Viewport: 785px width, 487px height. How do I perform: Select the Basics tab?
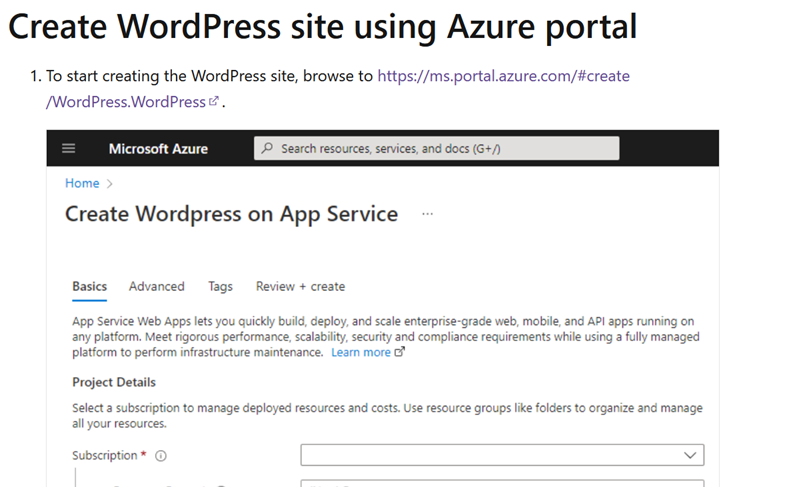90,287
